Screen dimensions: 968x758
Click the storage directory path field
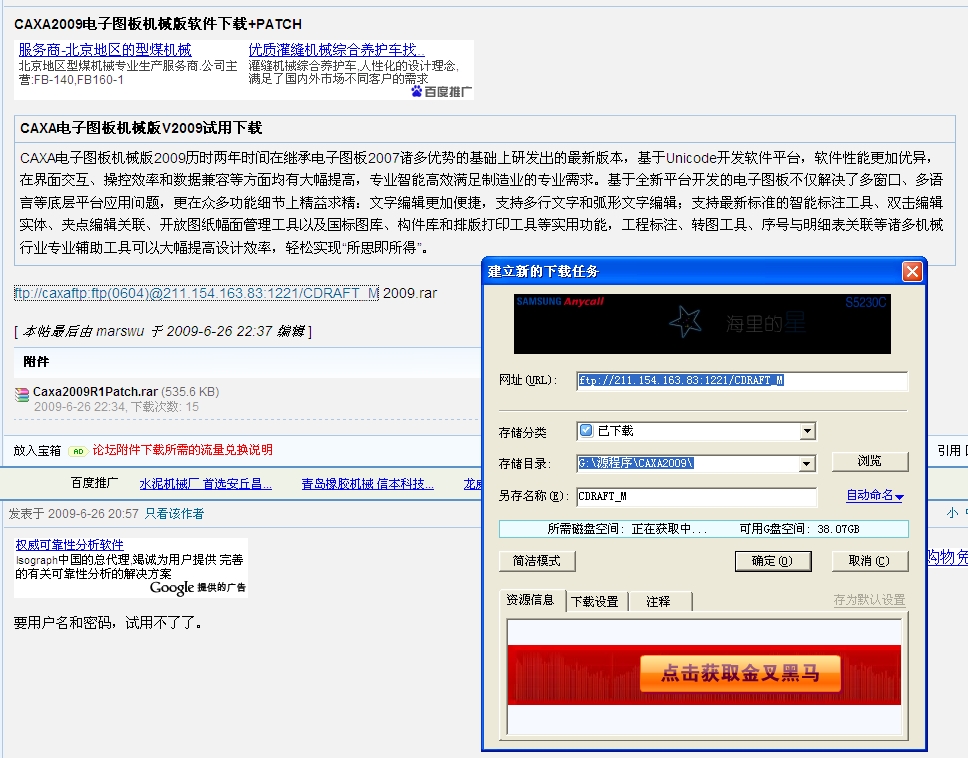point(688,464)
